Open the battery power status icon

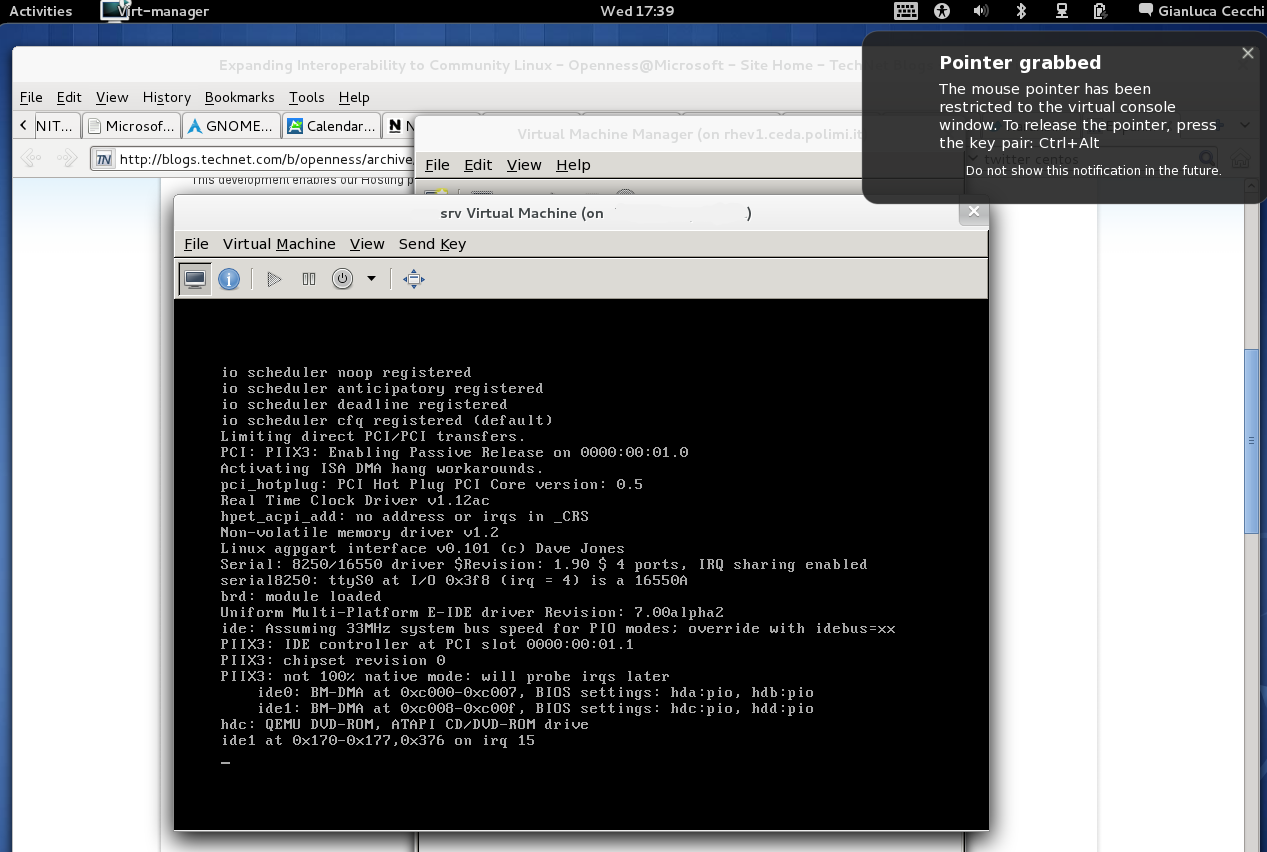click(1100, 11)
